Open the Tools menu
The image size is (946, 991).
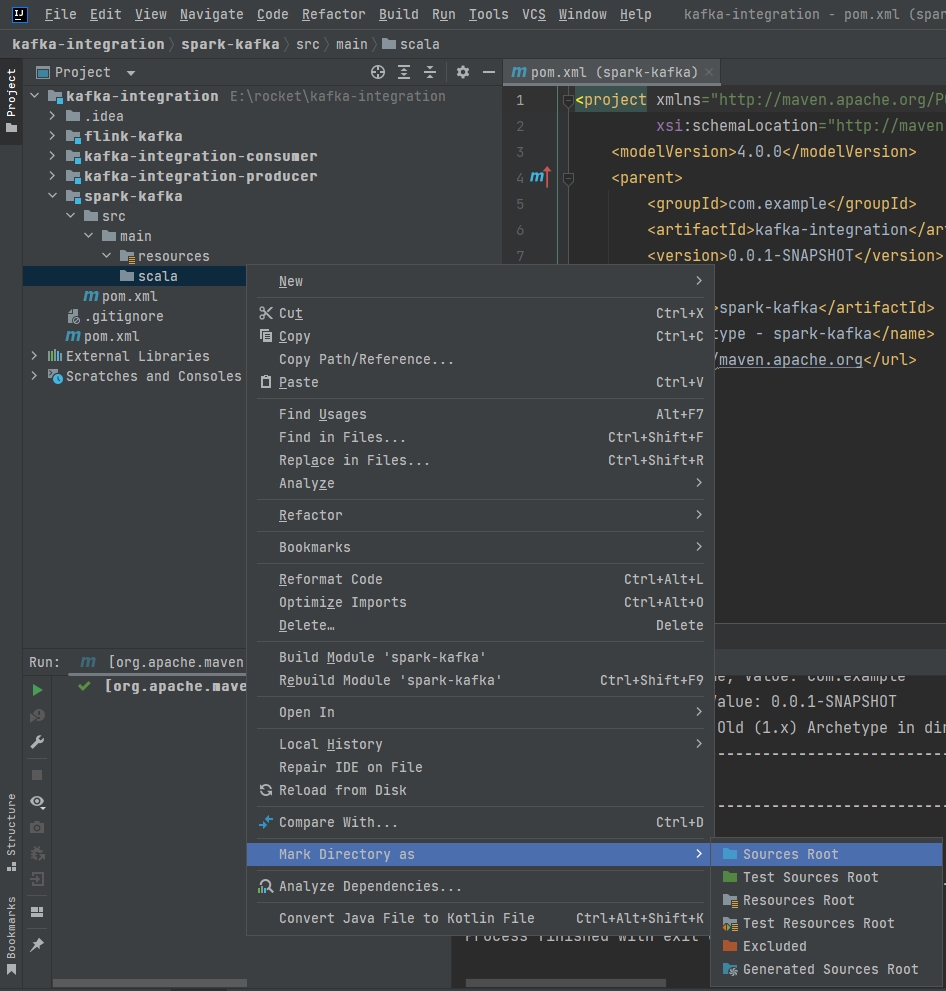point(488,14)
